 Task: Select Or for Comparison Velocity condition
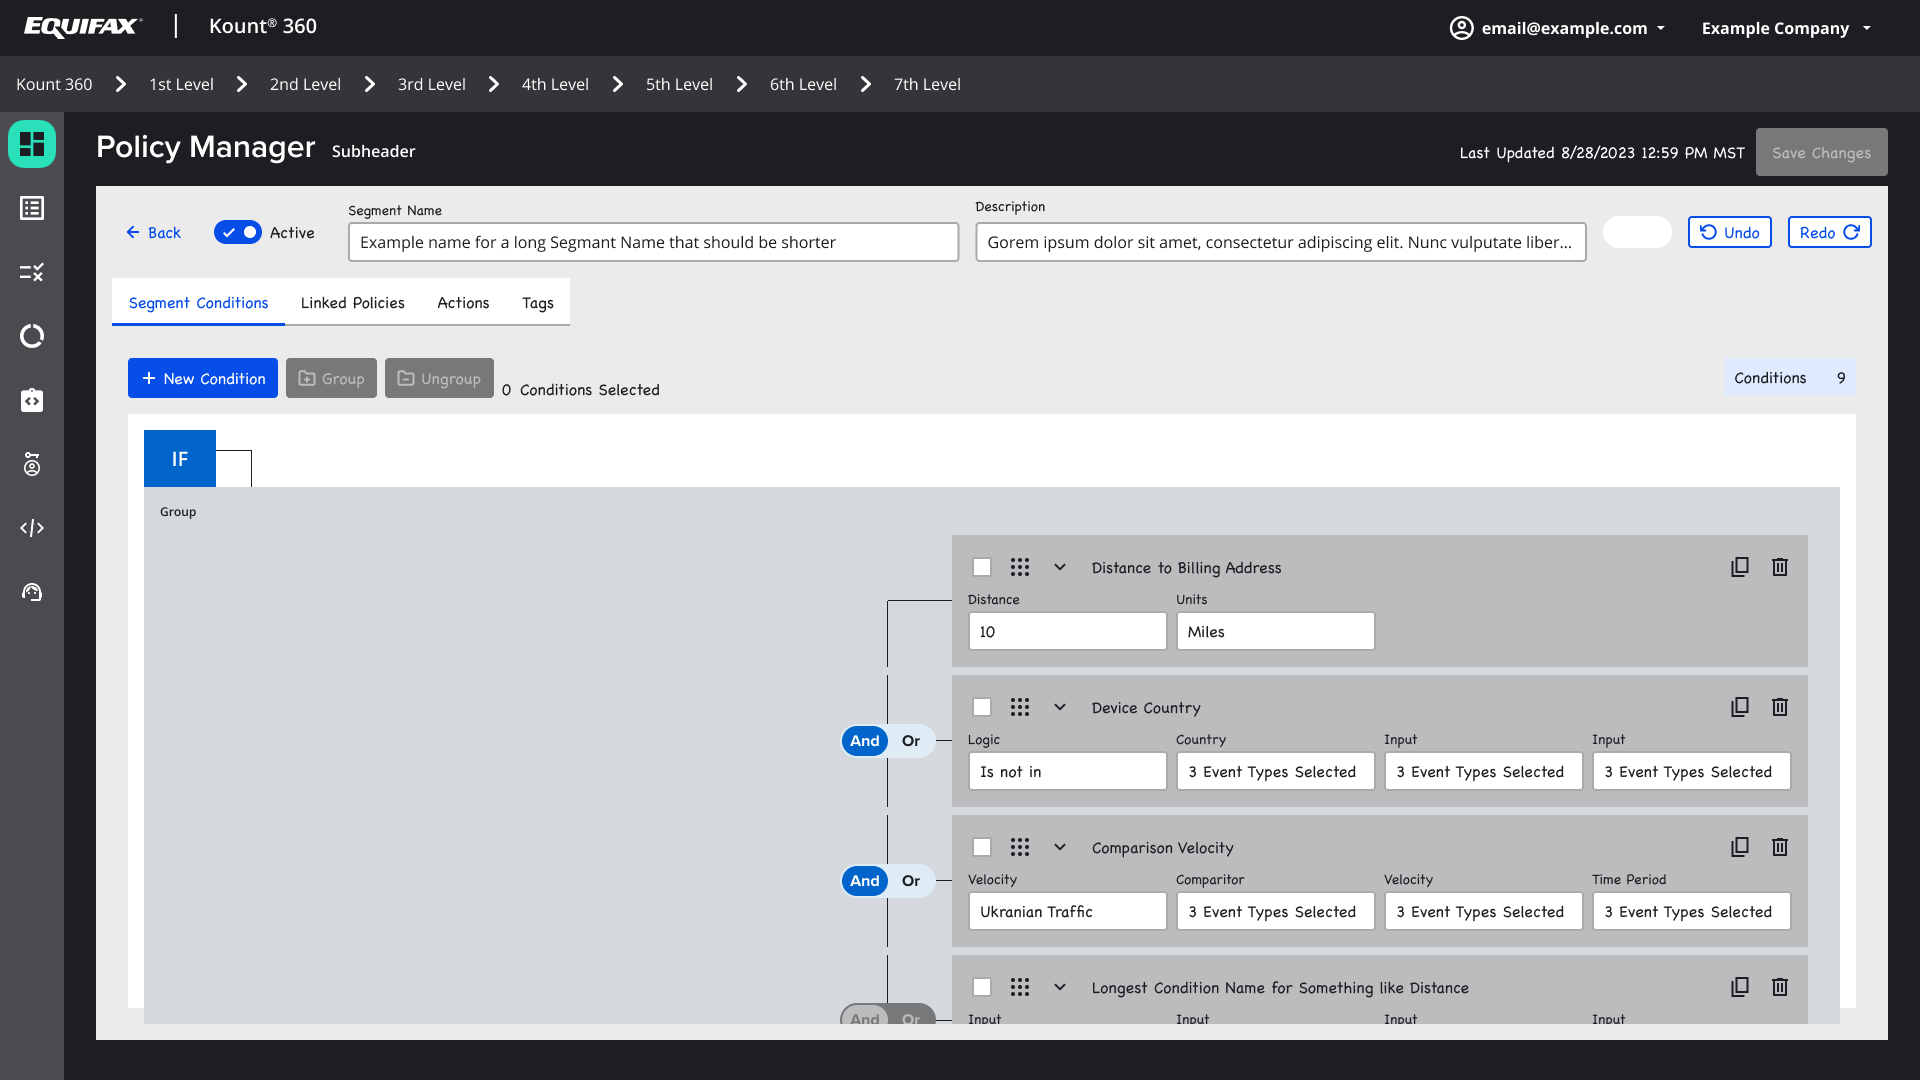coord(911,881)
